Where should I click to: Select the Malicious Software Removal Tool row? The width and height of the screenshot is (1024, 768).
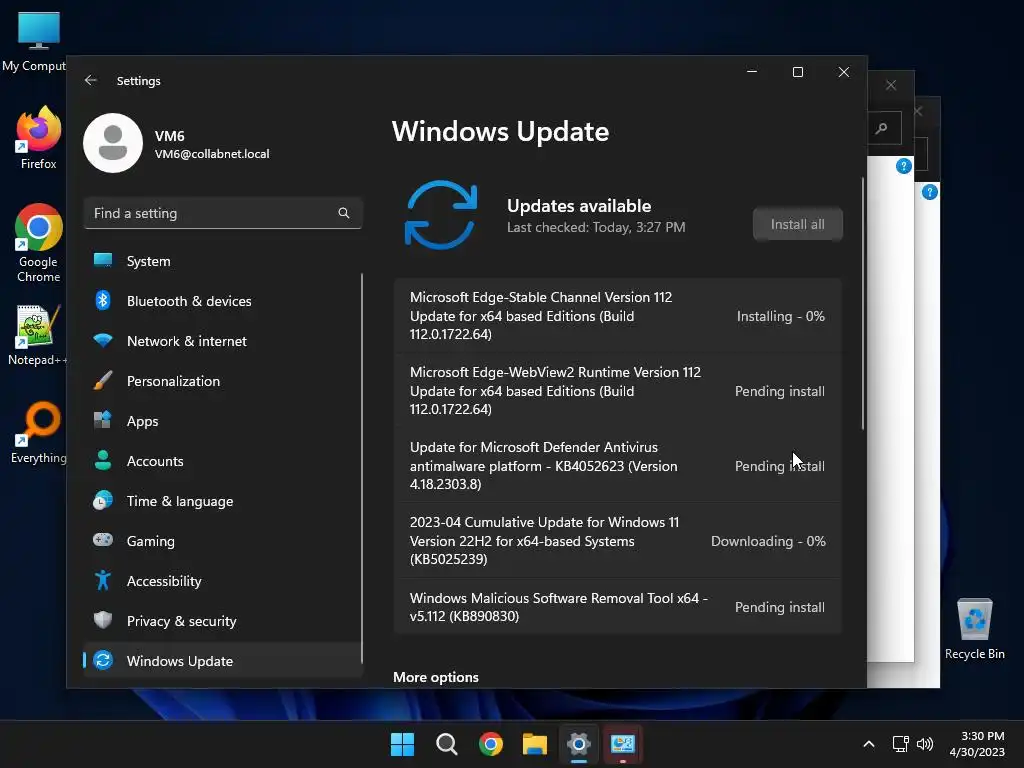(618, 607)
